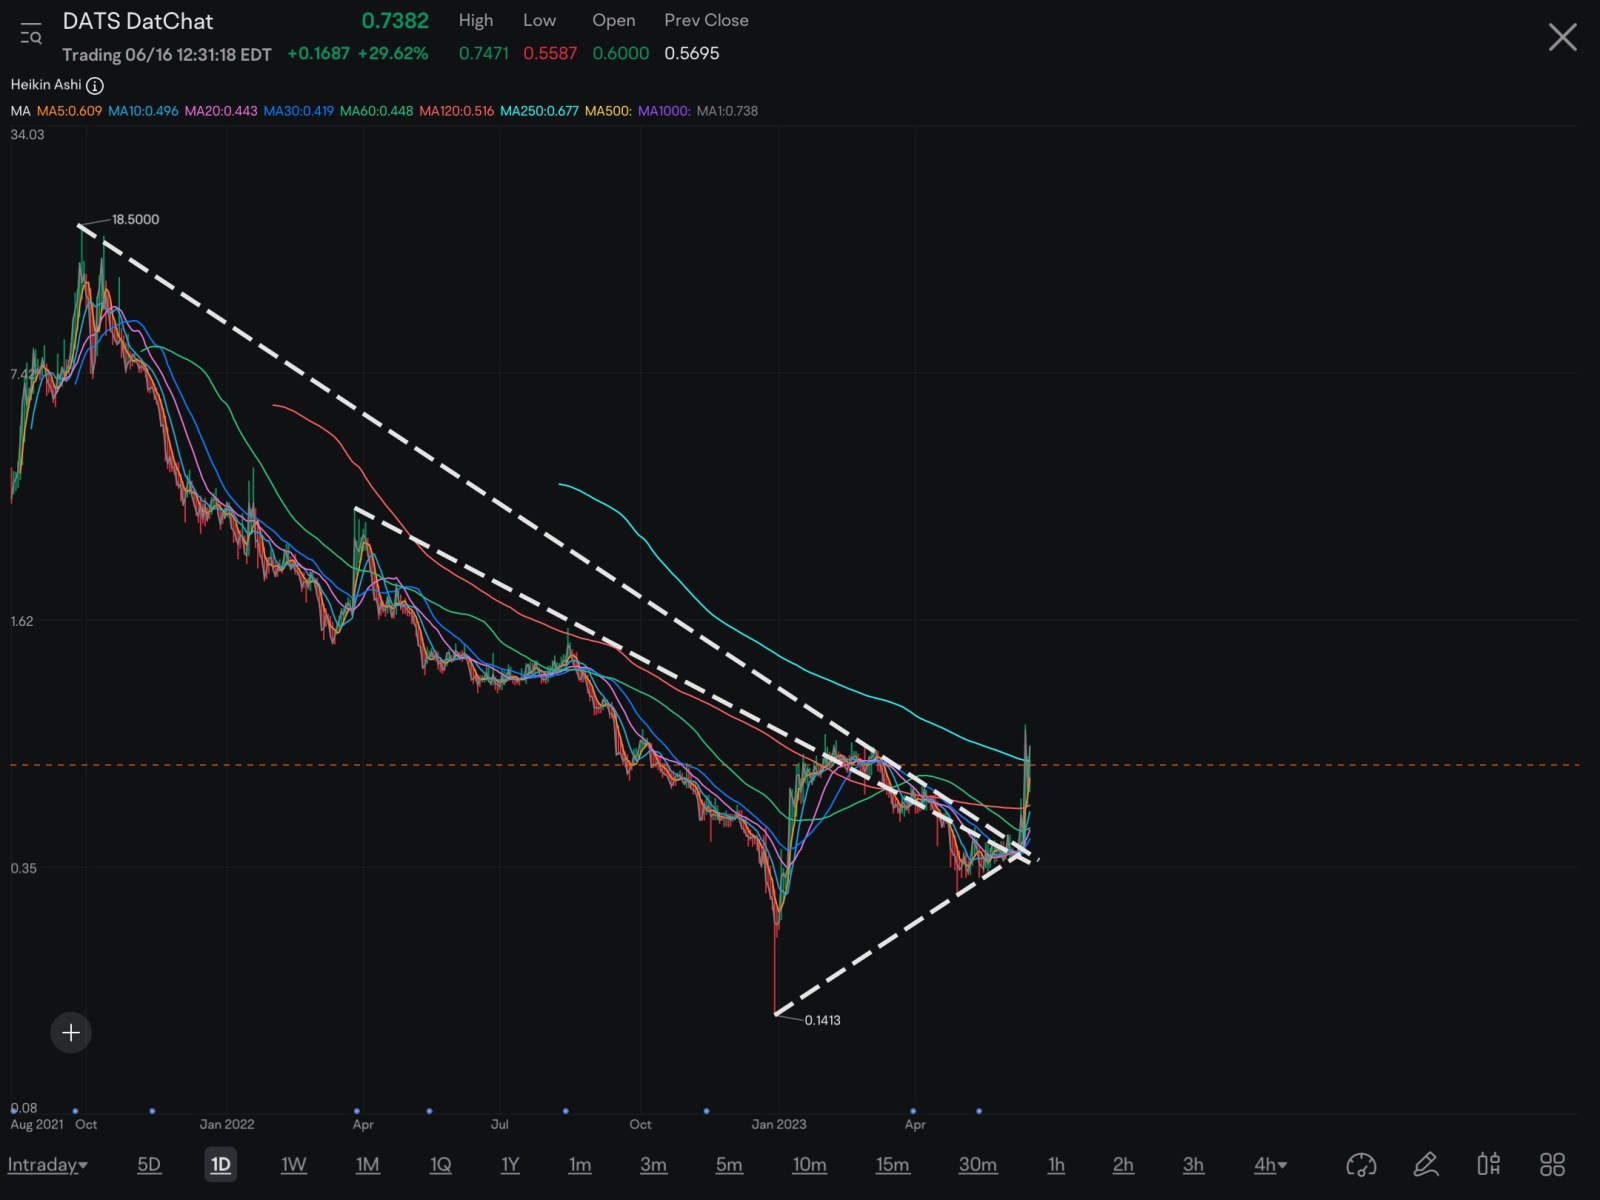Screen dimensions: 1600x1200
Task: Click the 0.1413 low price label
Action: [822, 1020]
